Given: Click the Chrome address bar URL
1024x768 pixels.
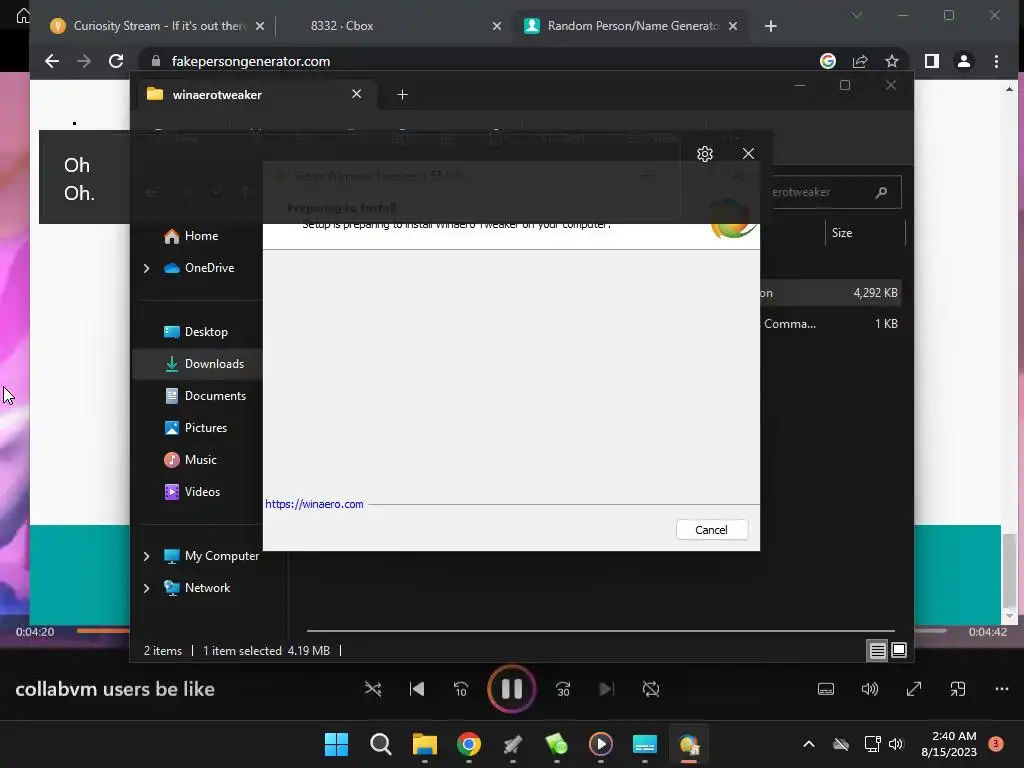Looking at the screenshot, I should coord(251,61).
